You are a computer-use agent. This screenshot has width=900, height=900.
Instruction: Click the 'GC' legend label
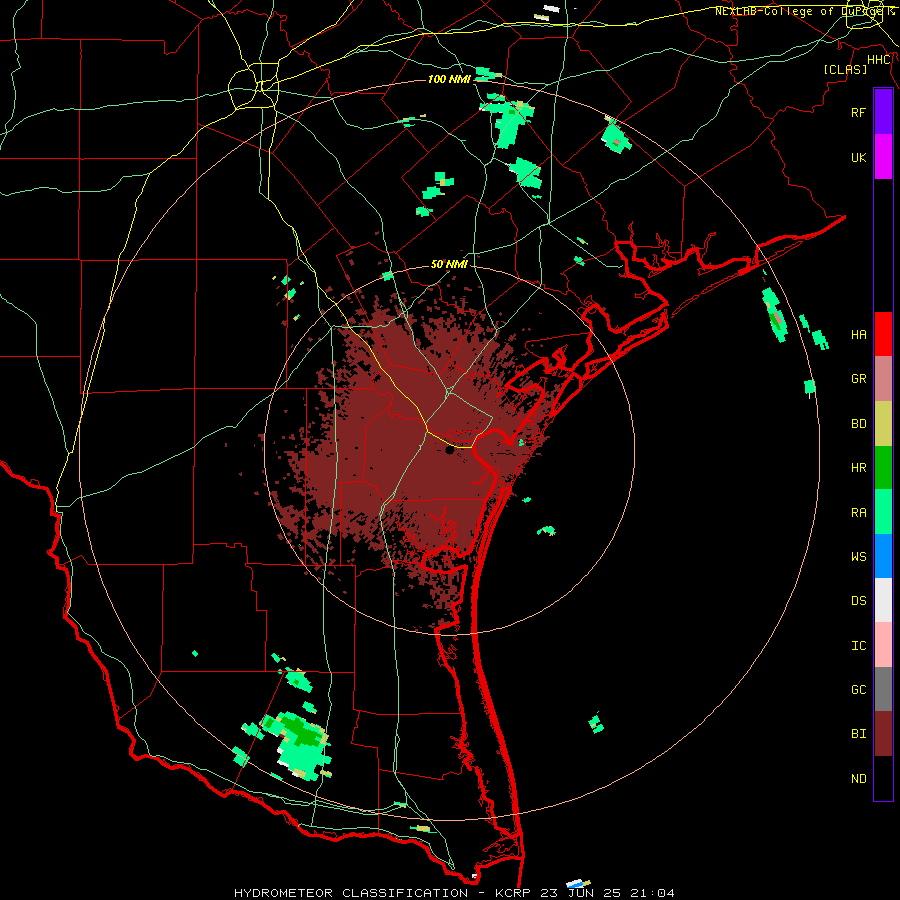(x=859, y=690)
